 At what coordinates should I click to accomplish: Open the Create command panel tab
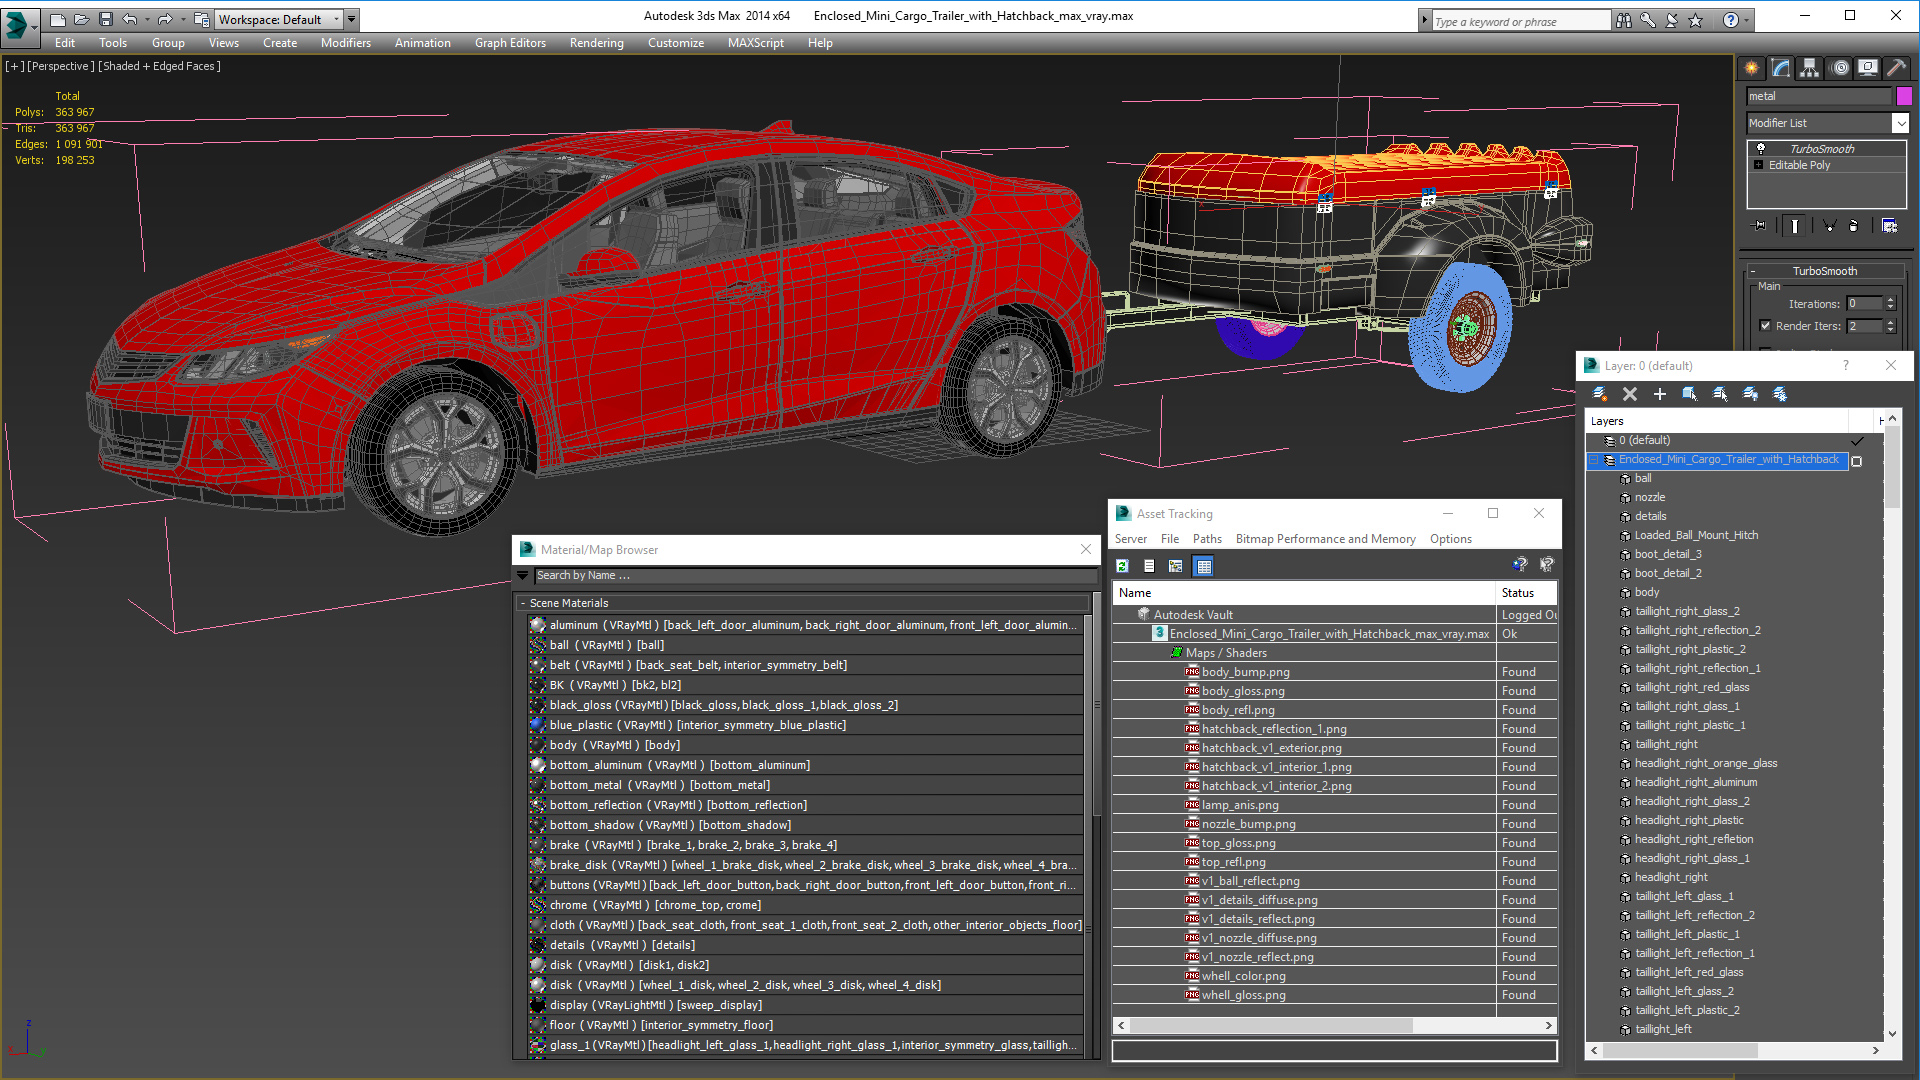point(1752,68)
